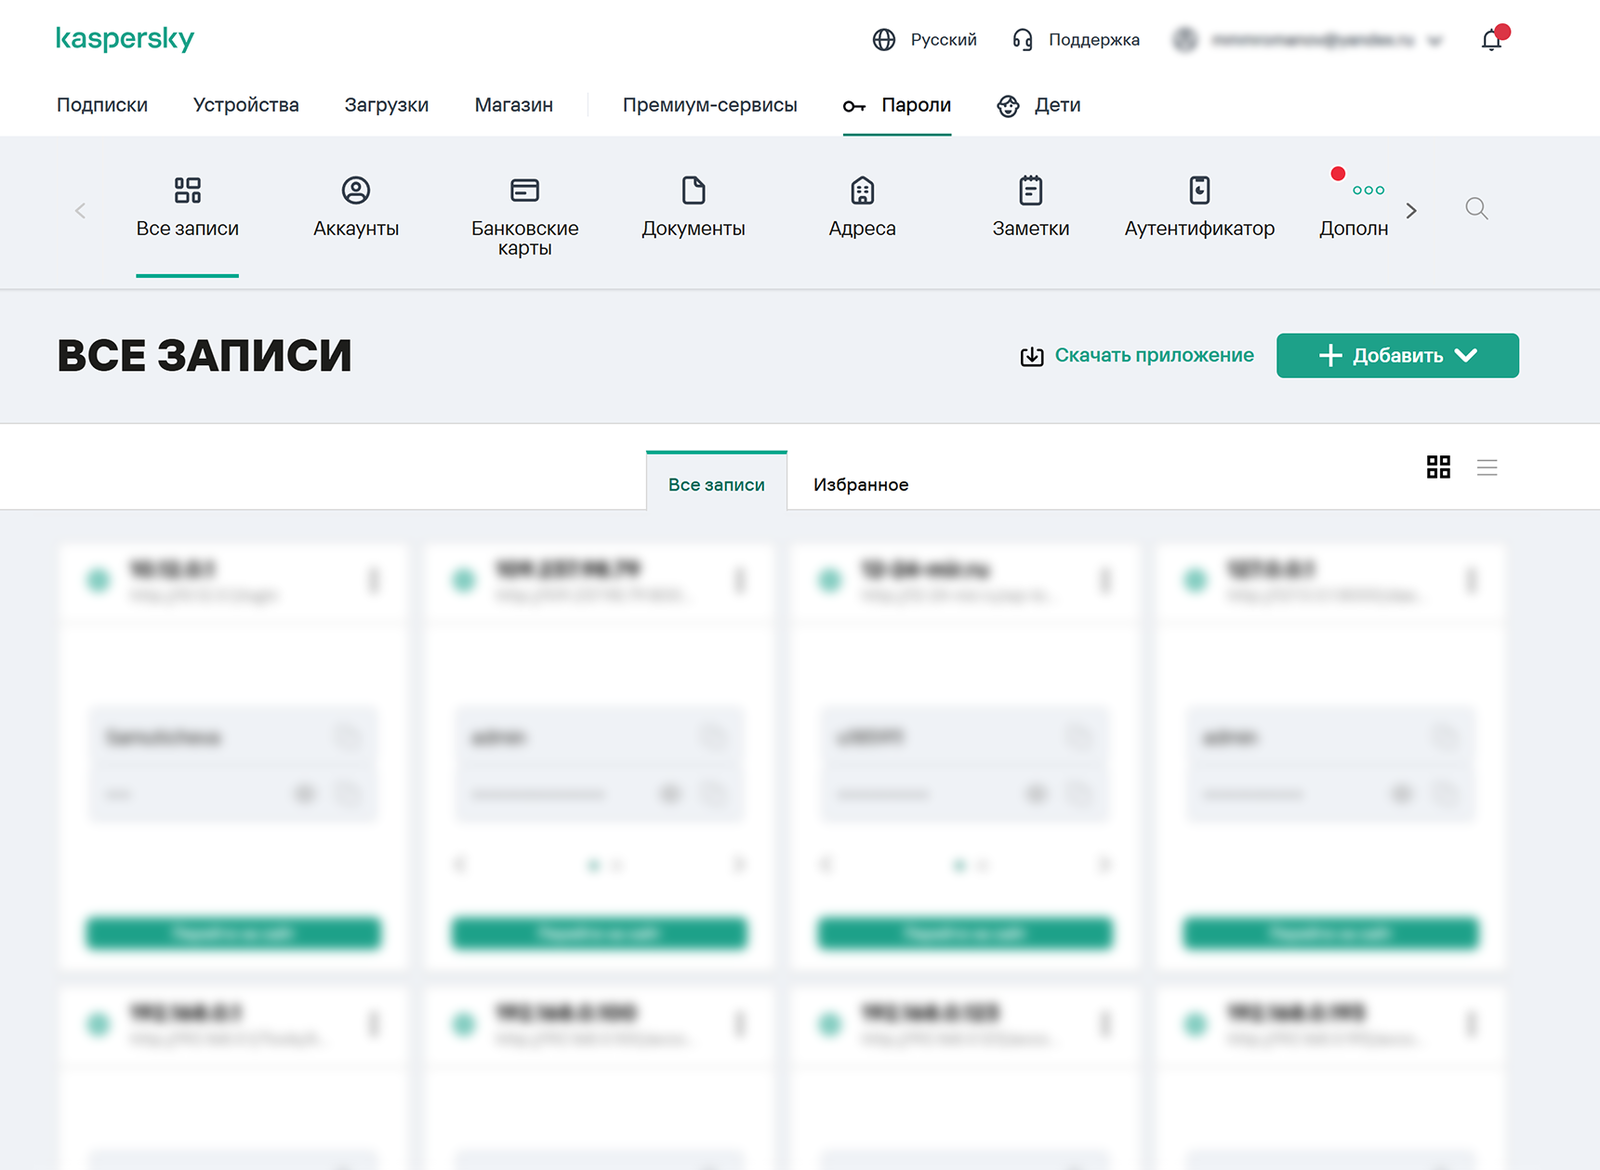Show password on third card
The height and width of the screenshot is (1170, 1600).
coord(1037,794)
